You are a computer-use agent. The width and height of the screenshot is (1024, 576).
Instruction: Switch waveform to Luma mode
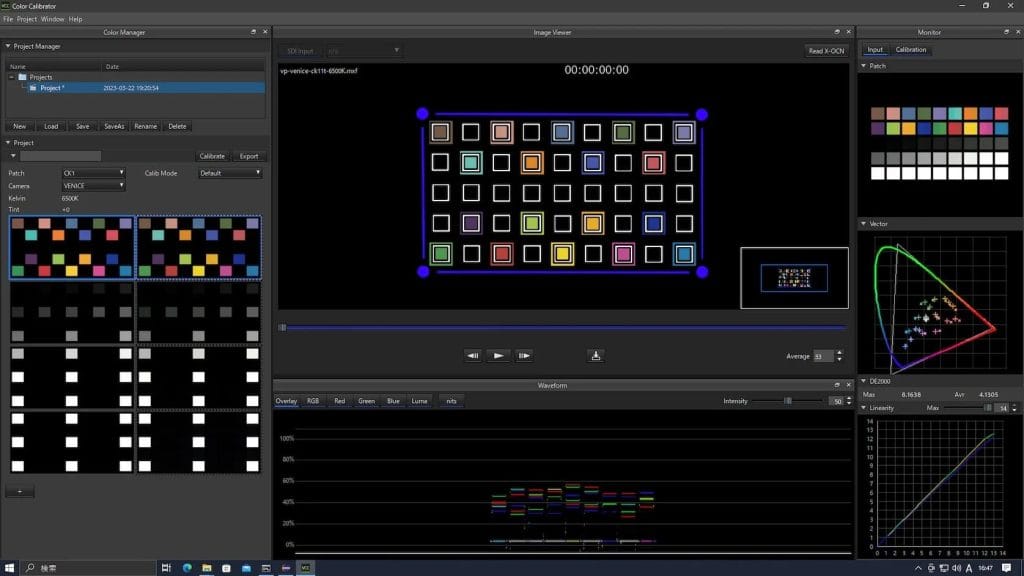pyautogui.click(x=420, y=401)
